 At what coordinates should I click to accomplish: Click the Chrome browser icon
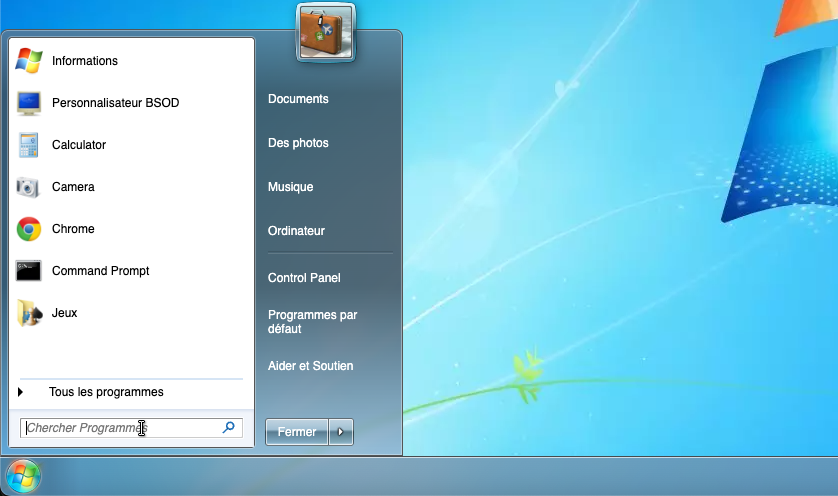29,229
